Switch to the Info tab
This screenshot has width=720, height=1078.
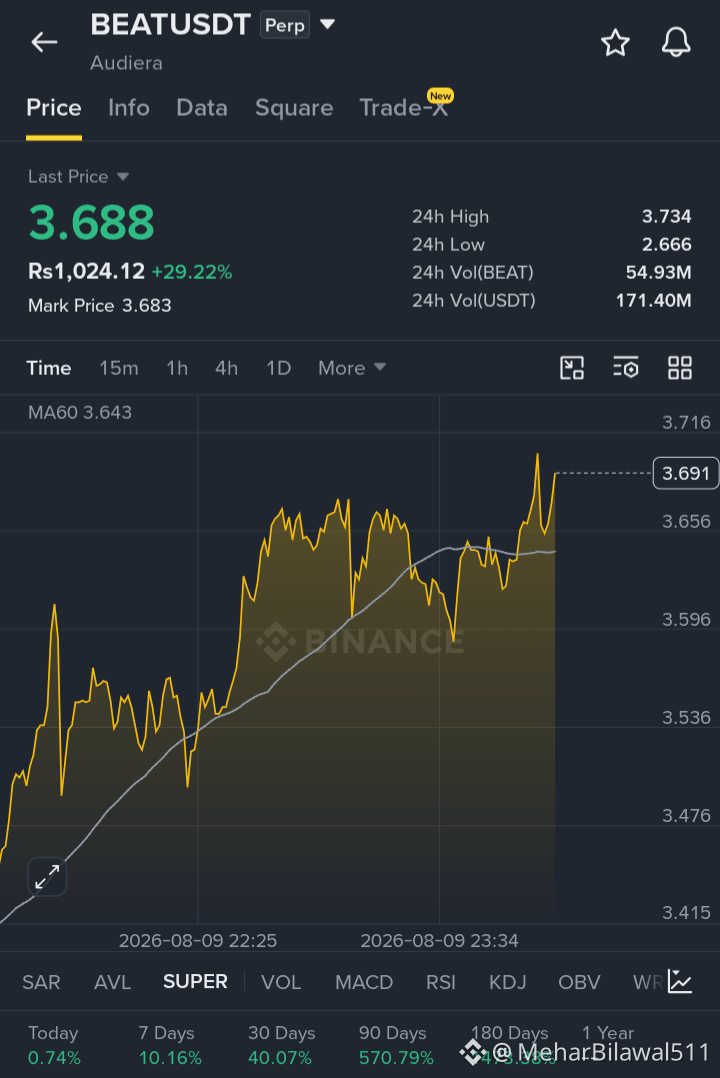[x=129, y=108]
